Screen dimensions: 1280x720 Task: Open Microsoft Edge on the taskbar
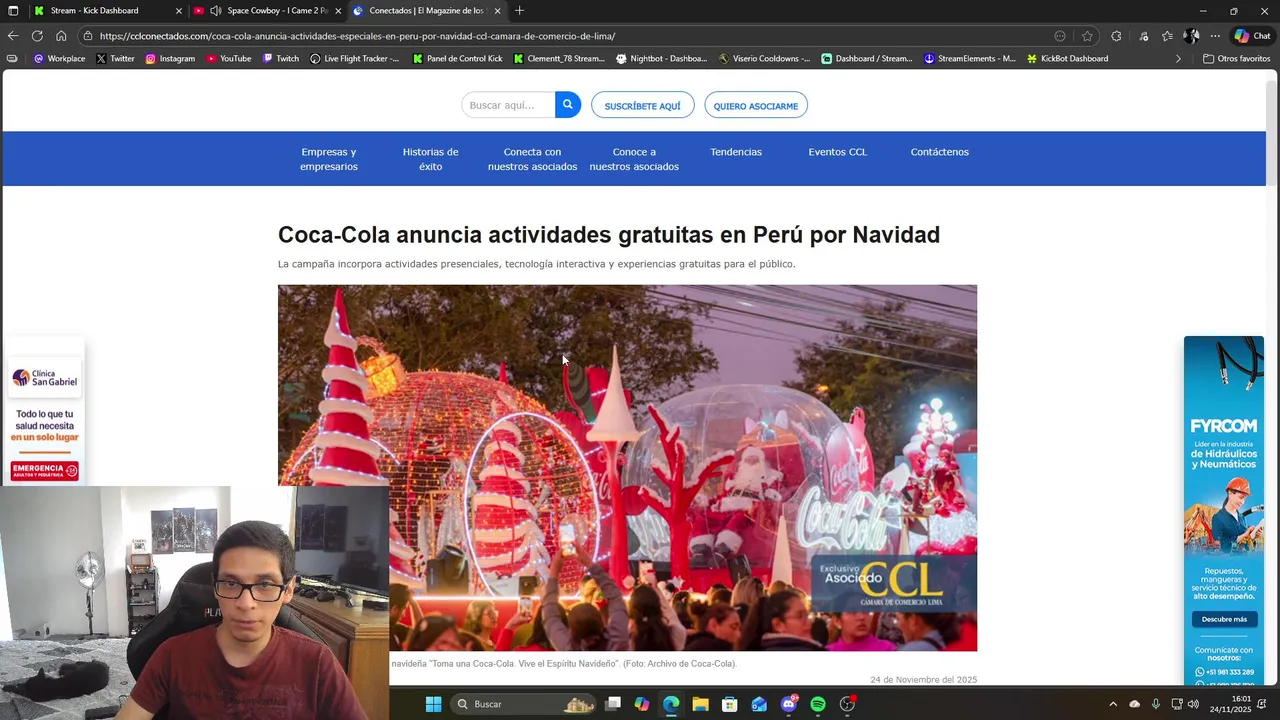671,704
